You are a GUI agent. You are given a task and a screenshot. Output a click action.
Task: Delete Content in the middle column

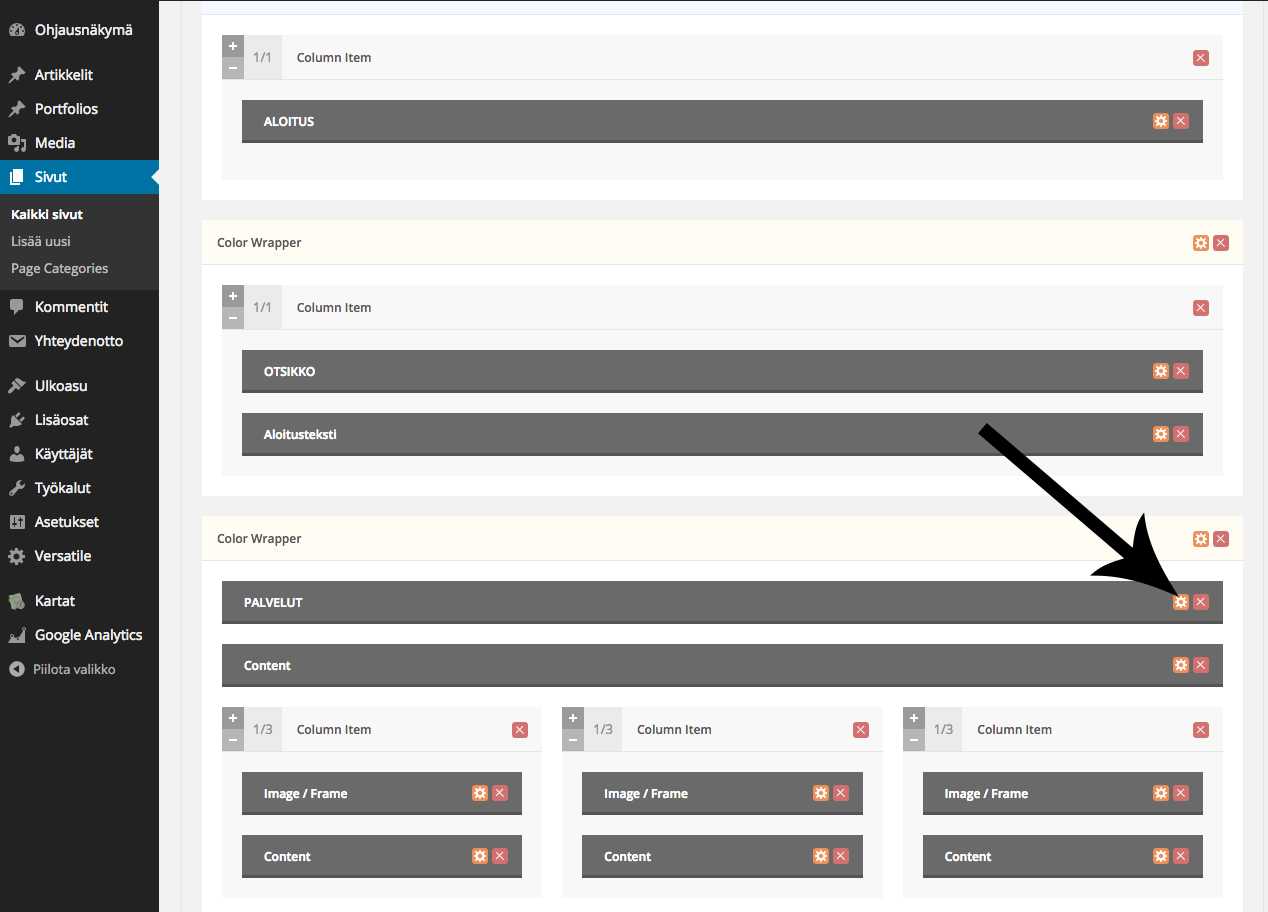click(841, 856)
